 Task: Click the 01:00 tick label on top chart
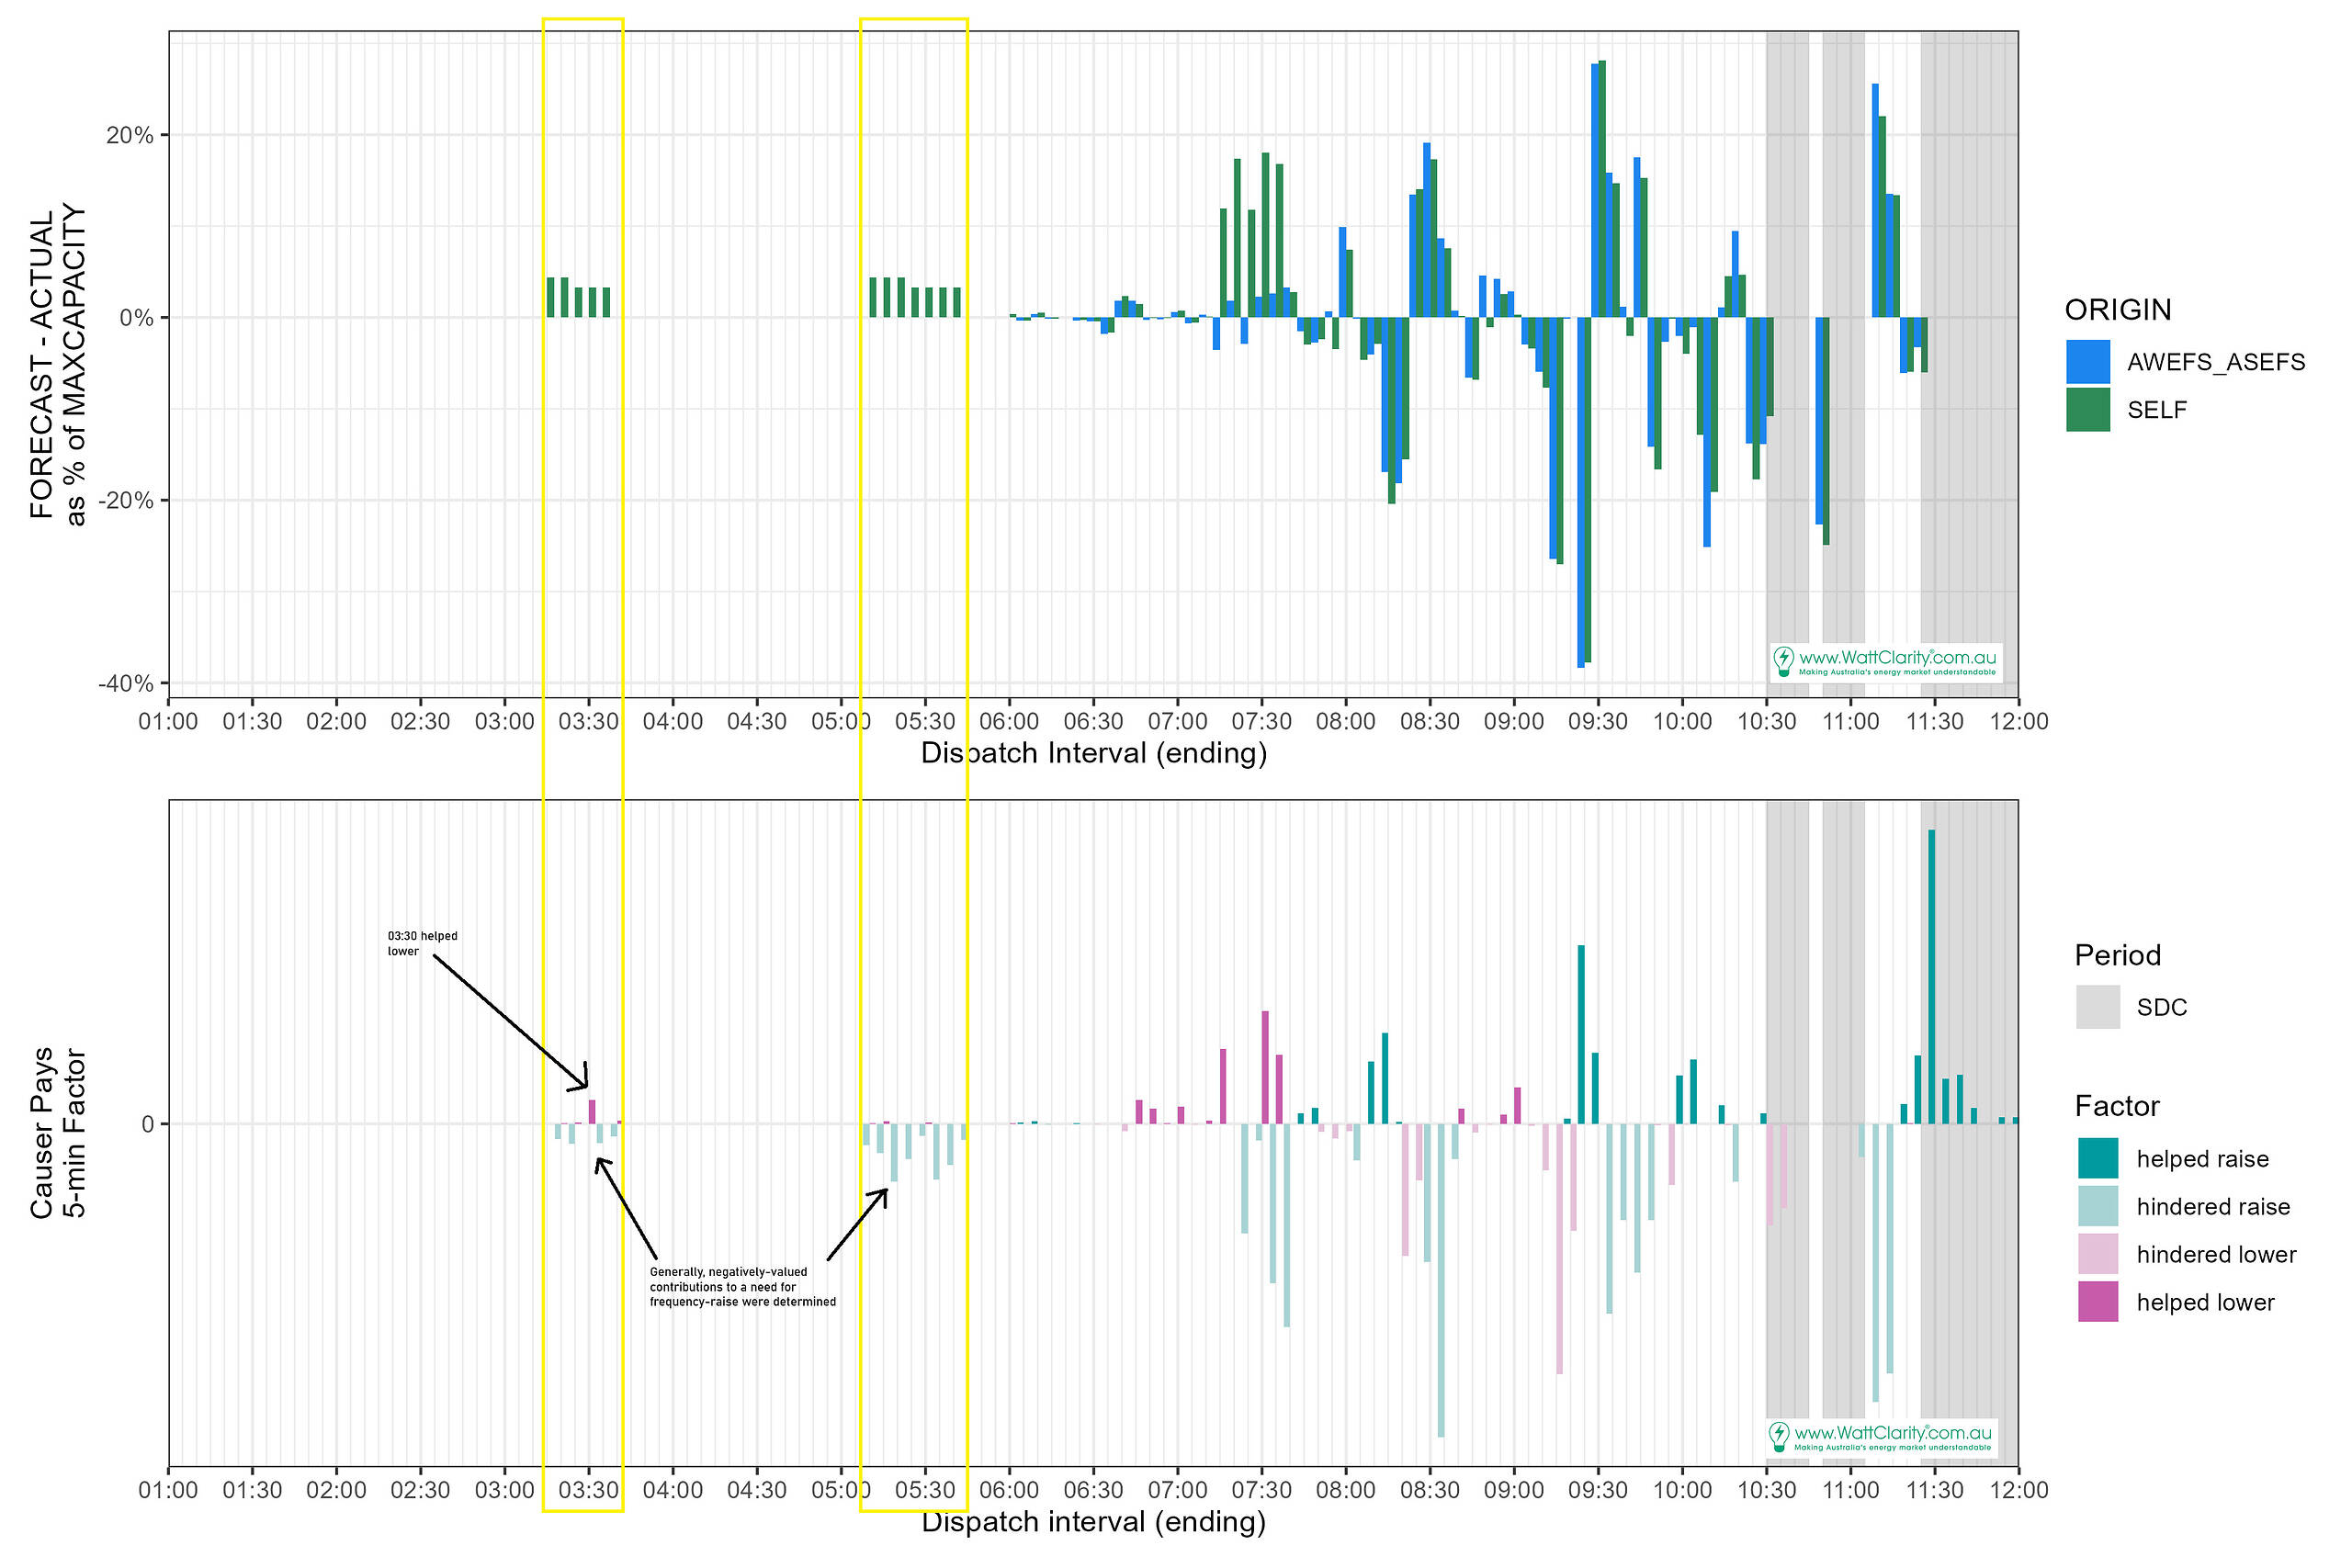[168, 721]
